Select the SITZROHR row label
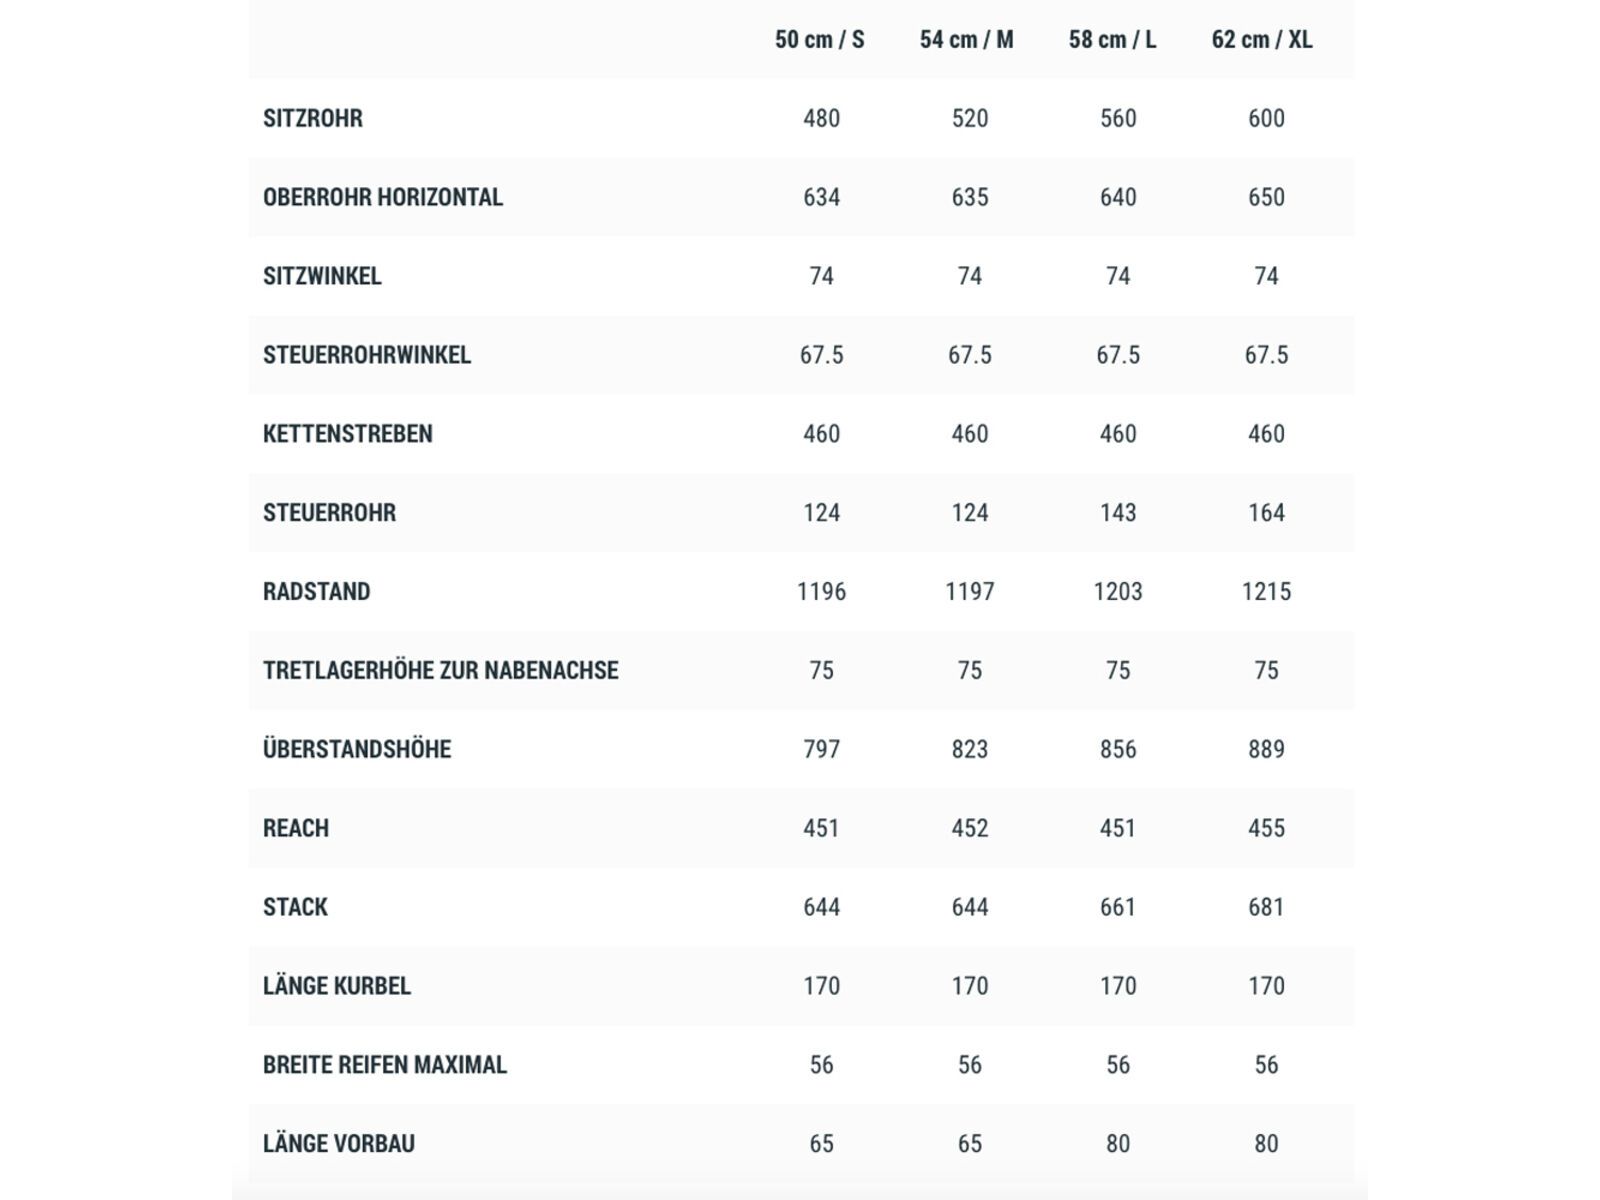This screenshot has width=1600, height=1200. [313, 118]
